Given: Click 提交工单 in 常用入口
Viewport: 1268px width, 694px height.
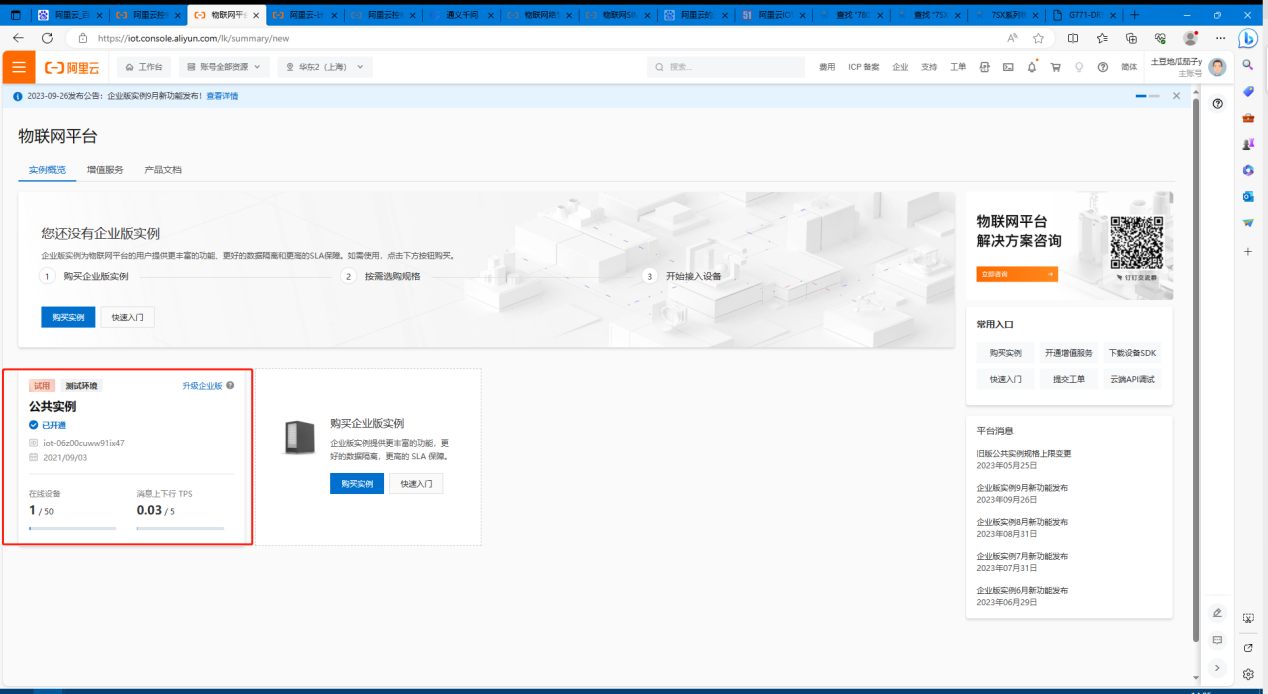Looking at the screenshot, I should 1069,379.
